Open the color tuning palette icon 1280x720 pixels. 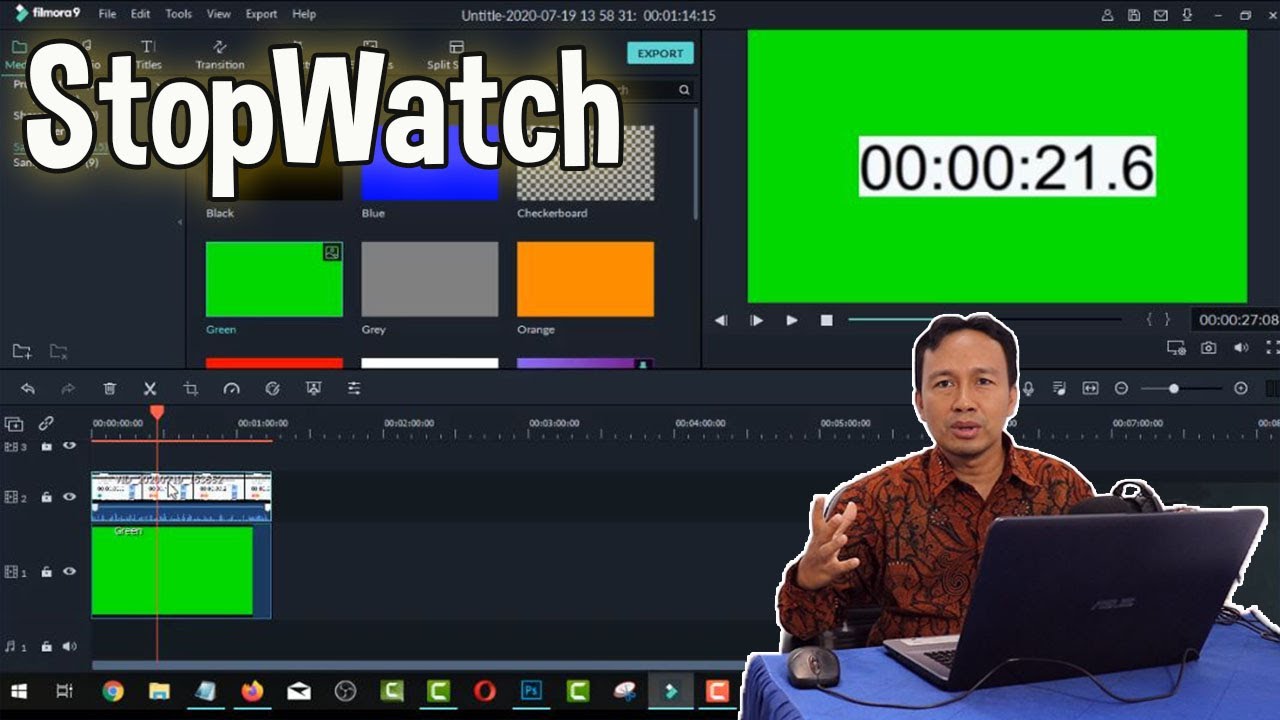pyautogui.click(x=272, y=389)
